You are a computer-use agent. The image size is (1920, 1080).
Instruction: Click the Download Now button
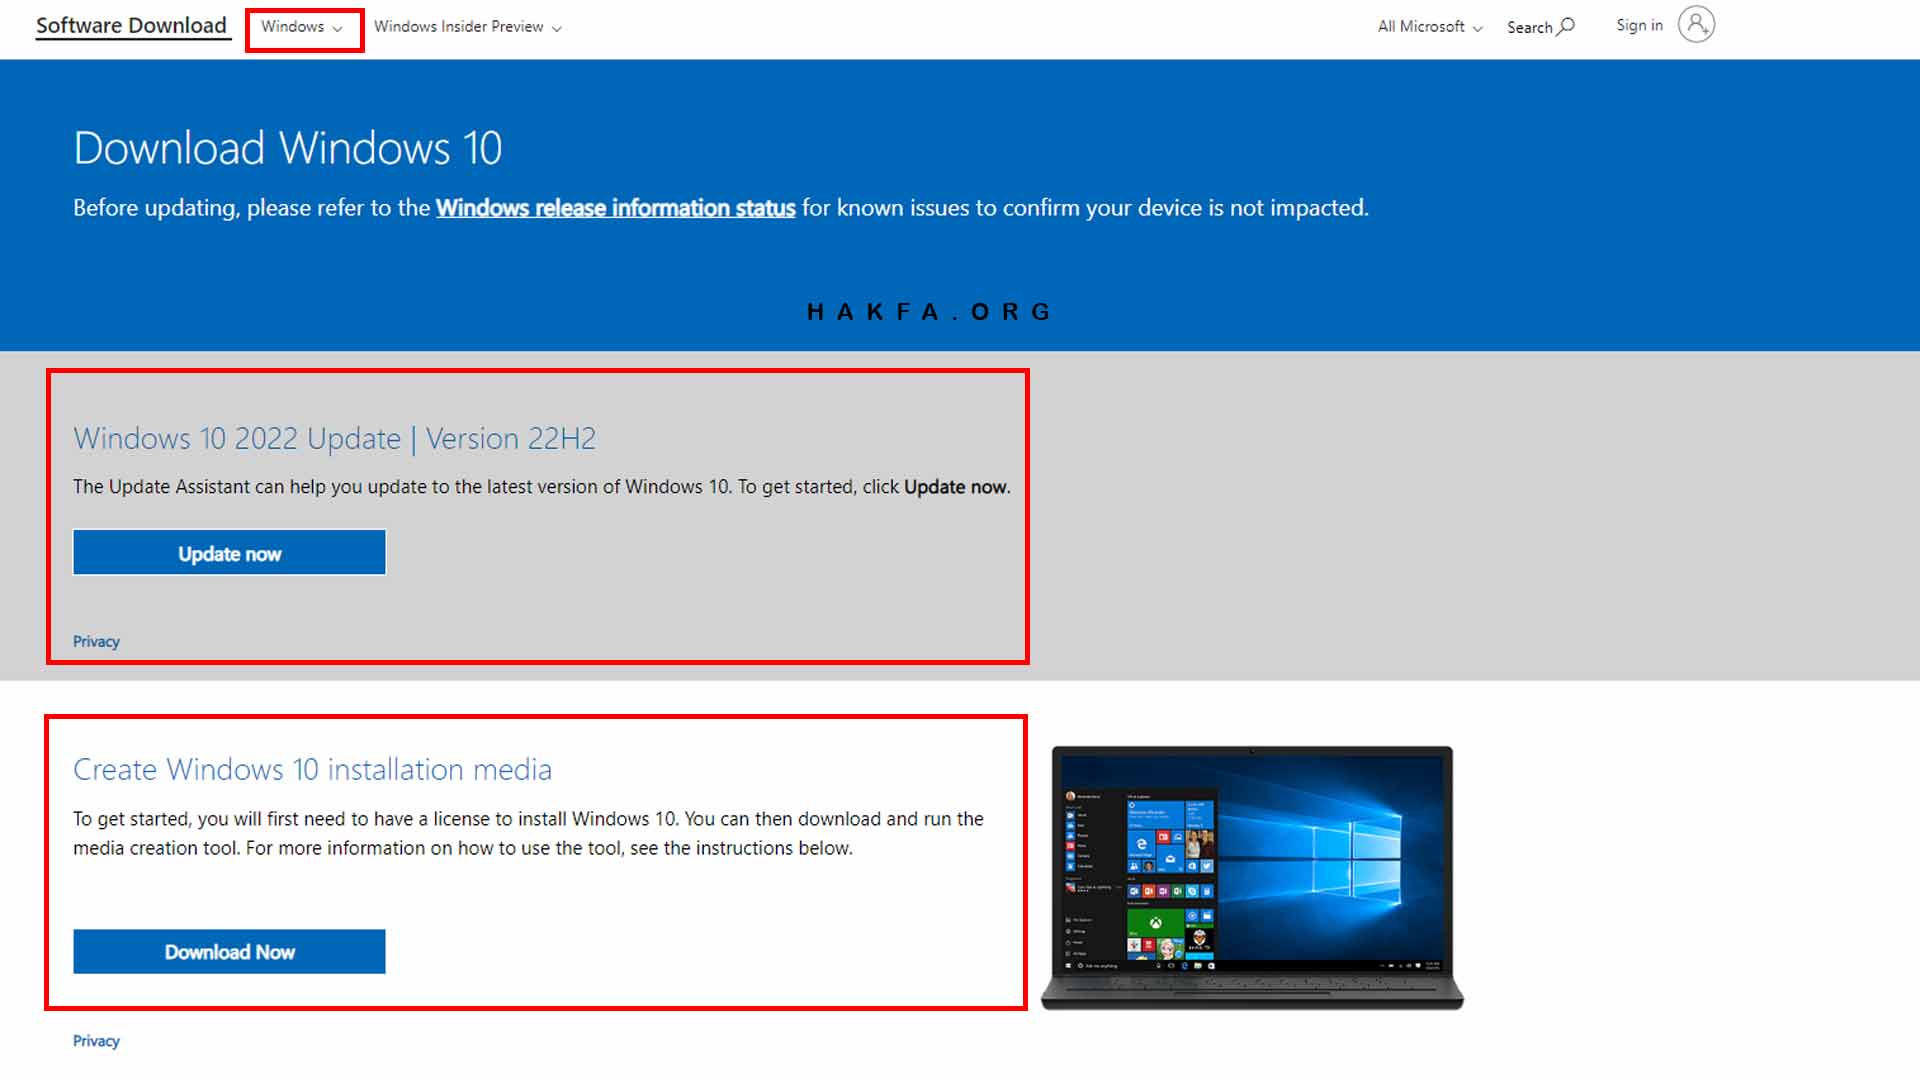(x=229, y=952)
